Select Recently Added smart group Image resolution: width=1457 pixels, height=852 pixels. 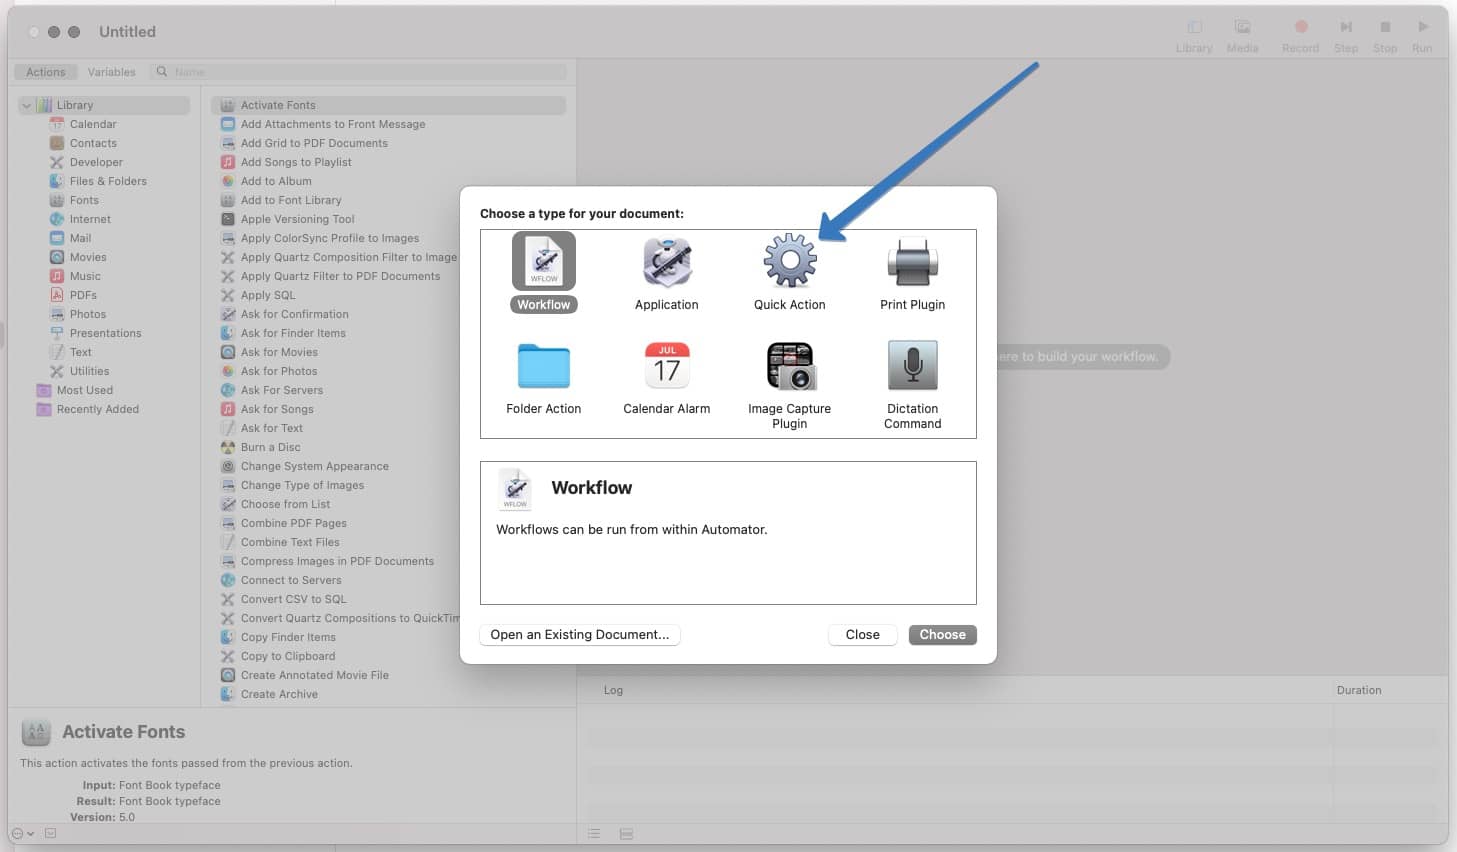(x=98, y=409)
